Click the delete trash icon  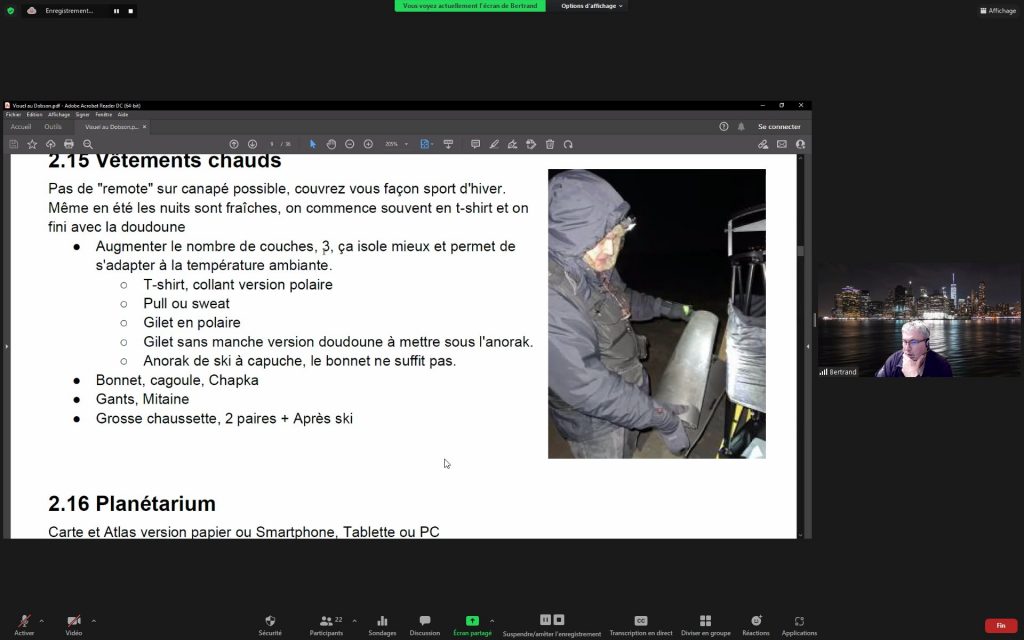[550, 144]
